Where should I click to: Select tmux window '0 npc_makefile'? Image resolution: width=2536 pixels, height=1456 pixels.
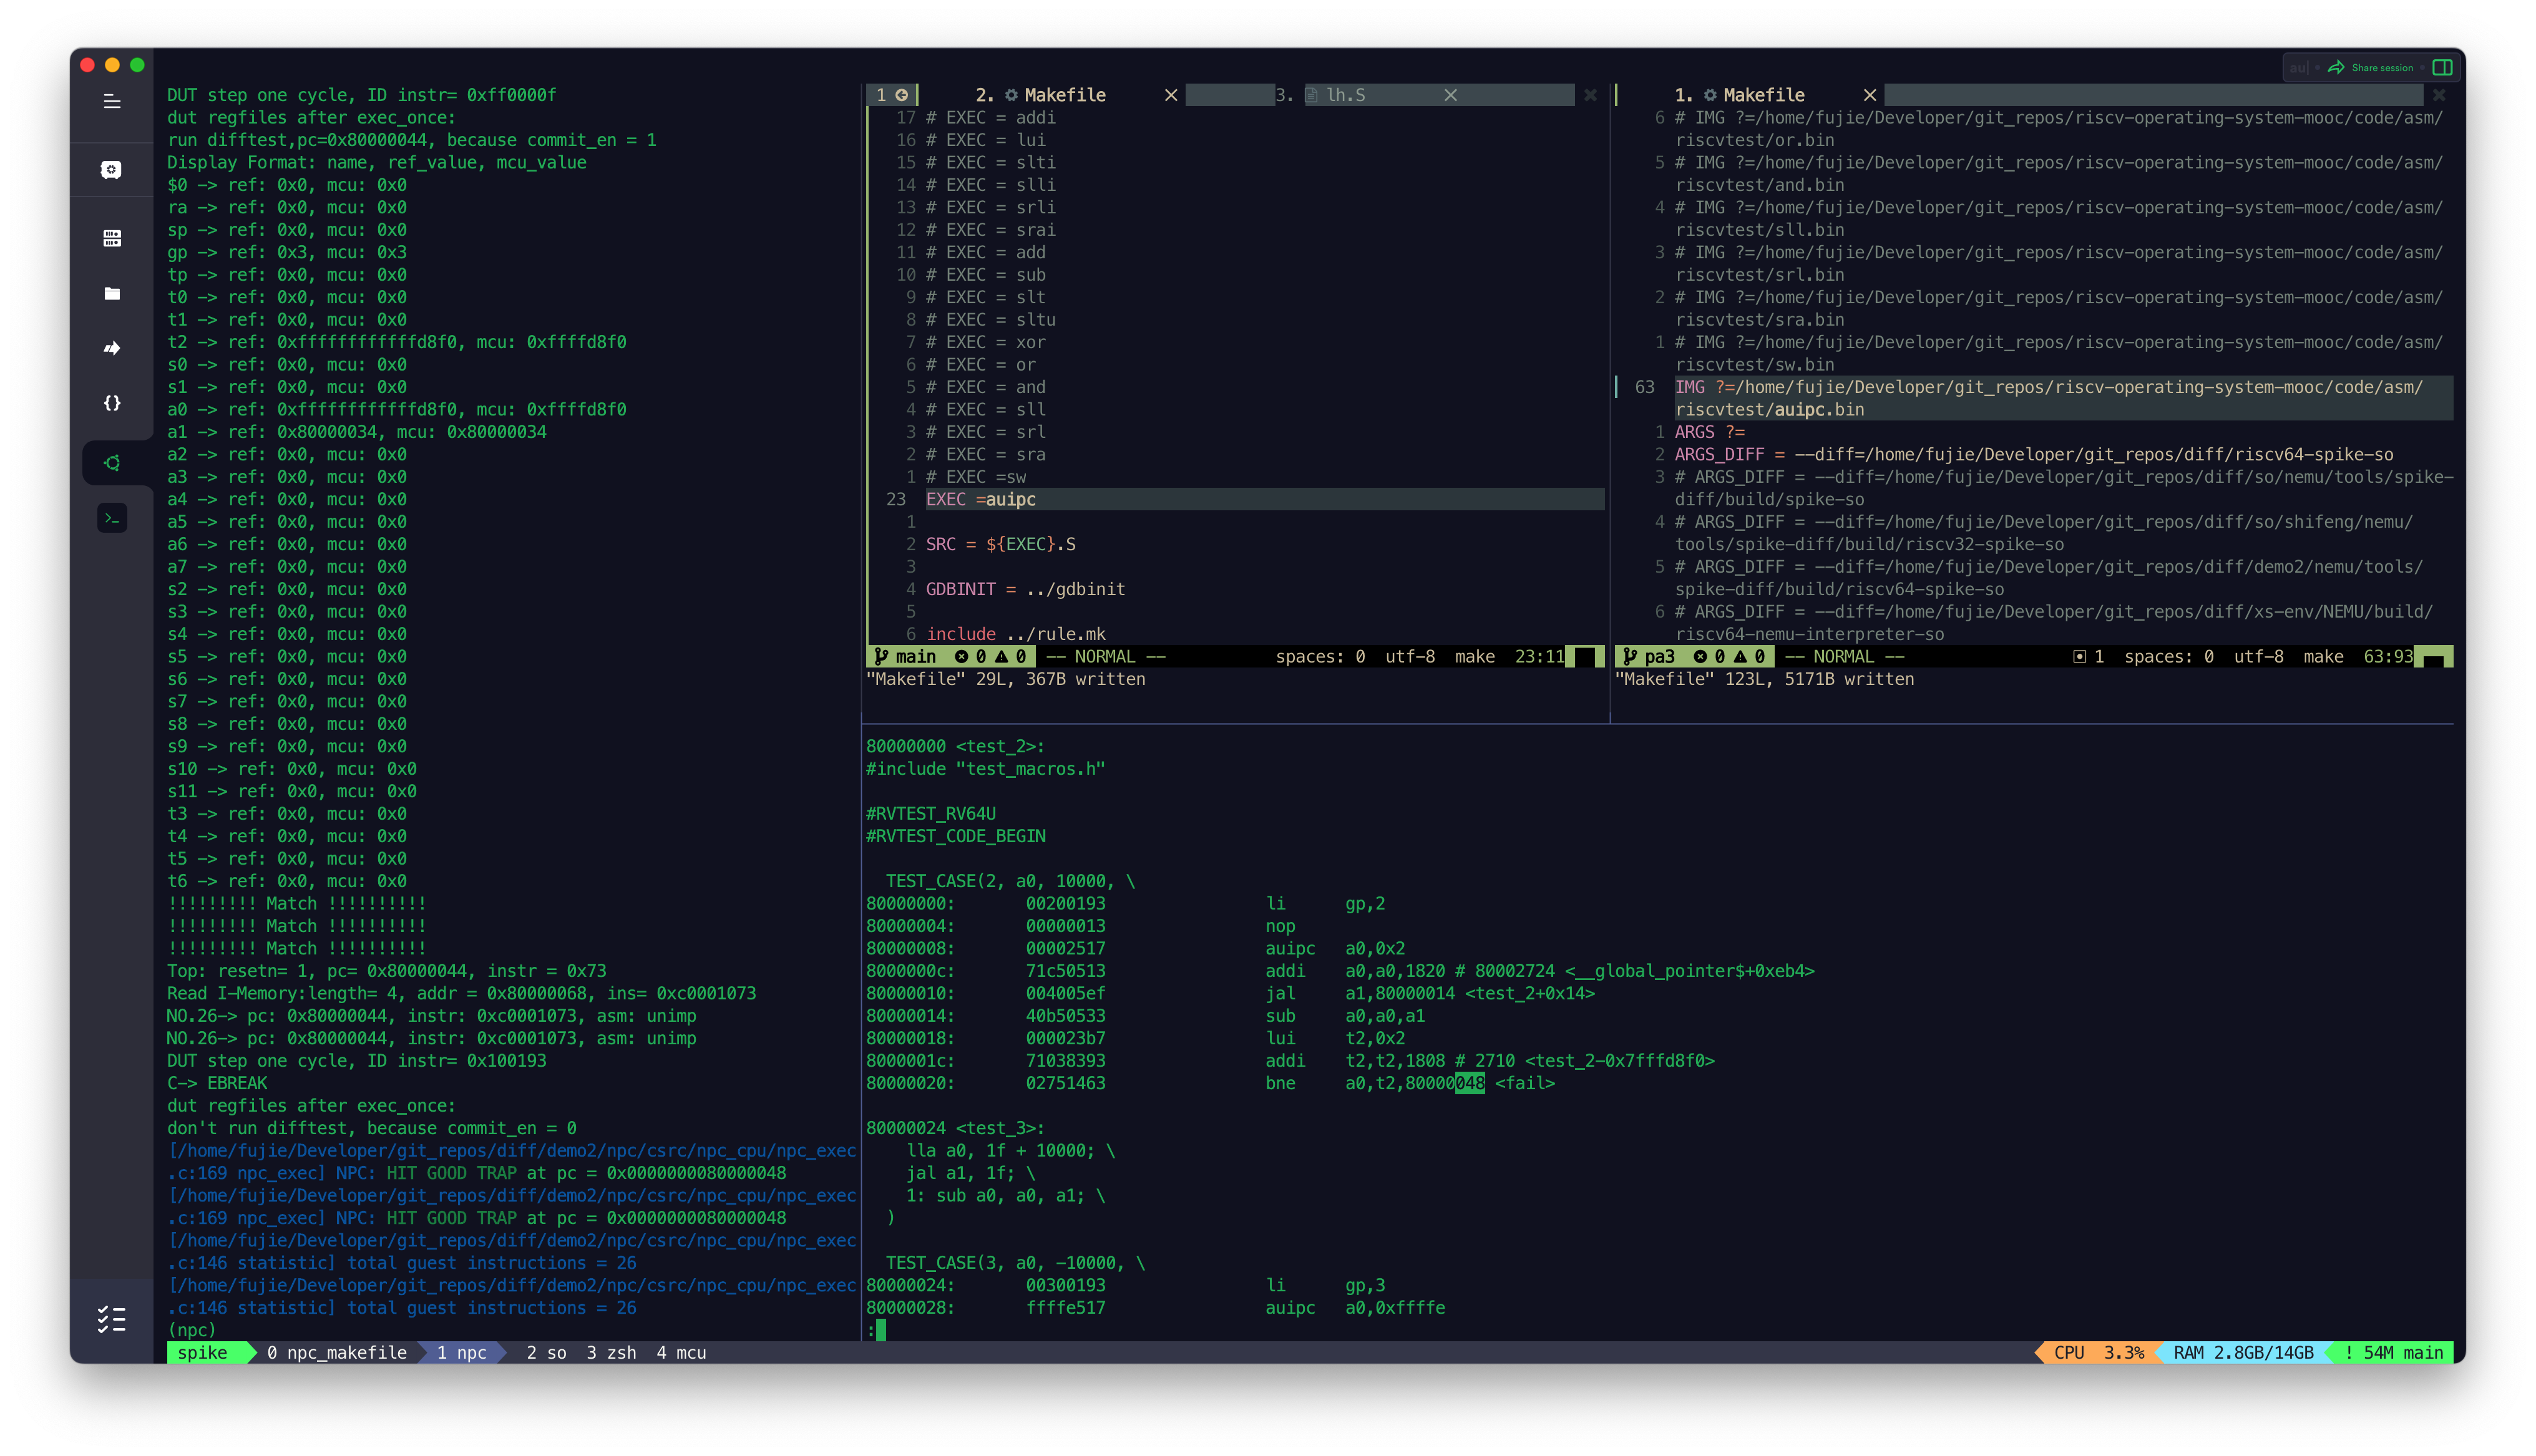coord(336,1352)
